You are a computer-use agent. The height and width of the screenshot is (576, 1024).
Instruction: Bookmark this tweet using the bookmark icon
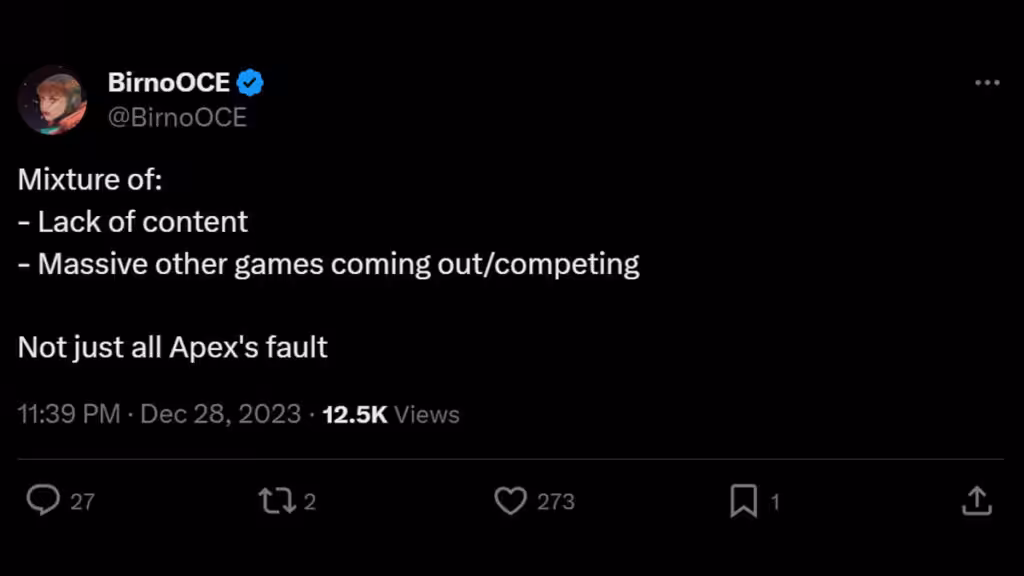pos(743,500)
